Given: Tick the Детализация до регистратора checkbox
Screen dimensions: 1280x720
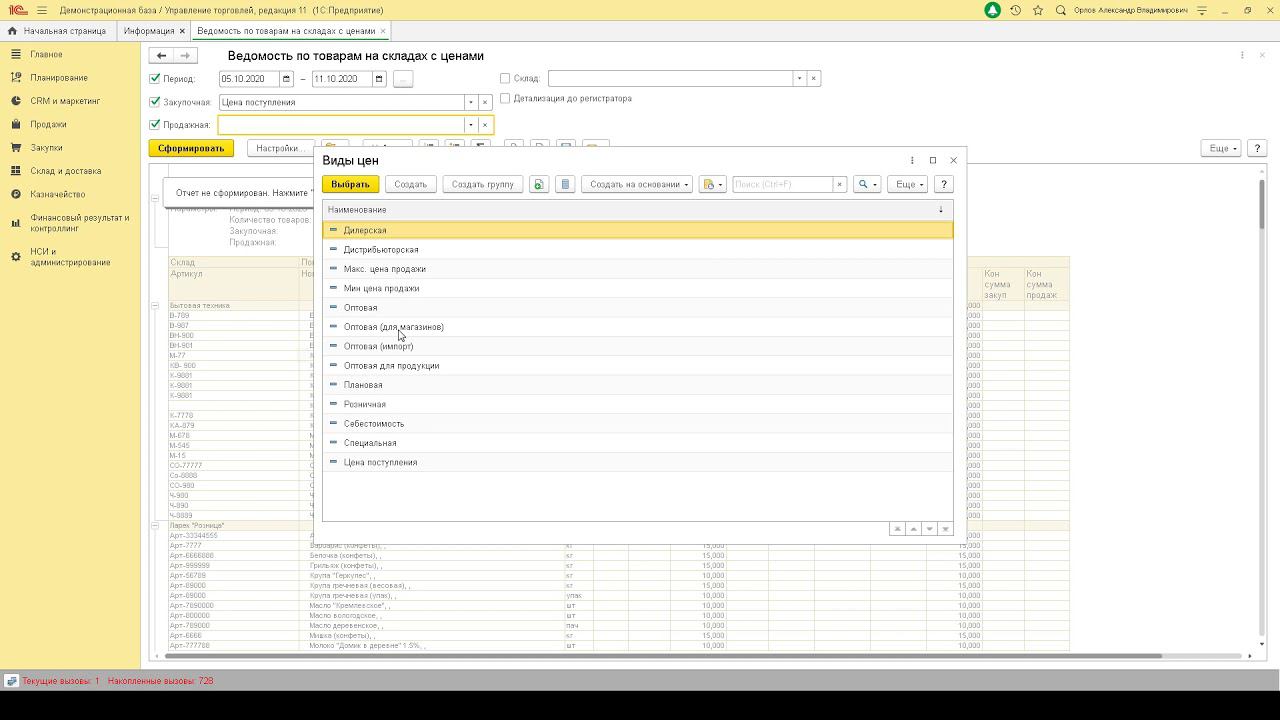Looking at the screenshot, I should click(505, 98).
